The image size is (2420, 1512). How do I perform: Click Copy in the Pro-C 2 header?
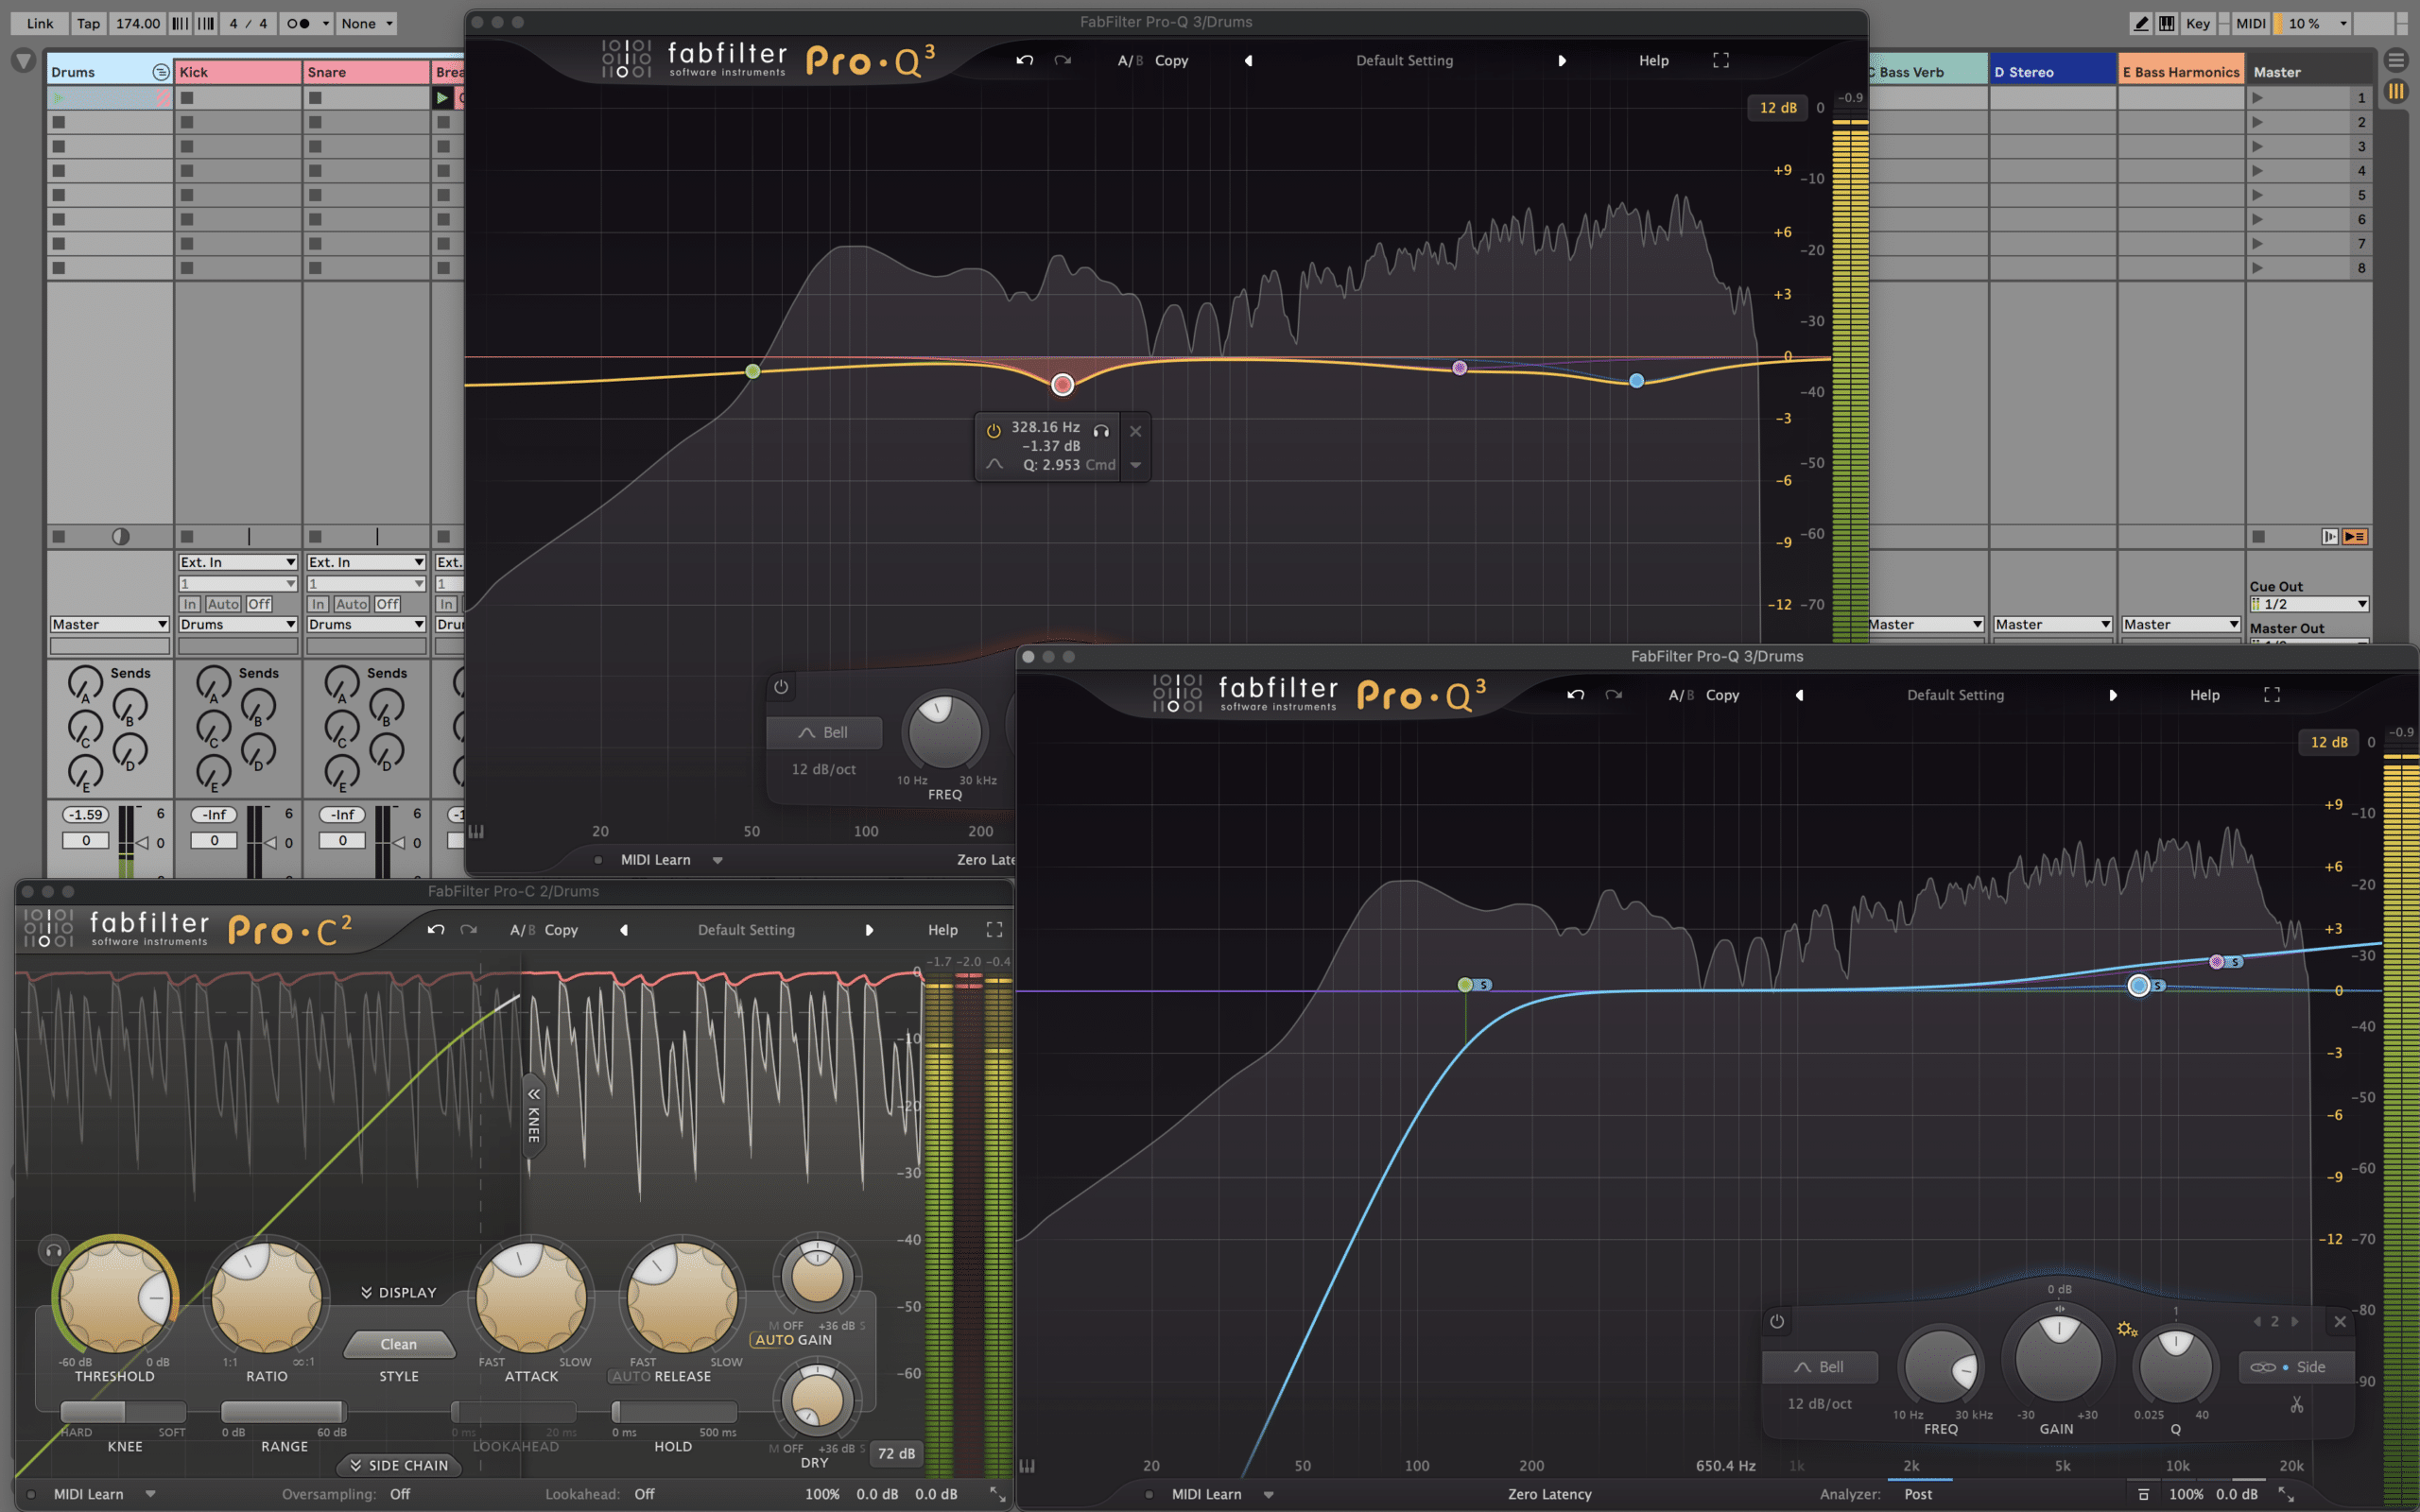(561, 929)
